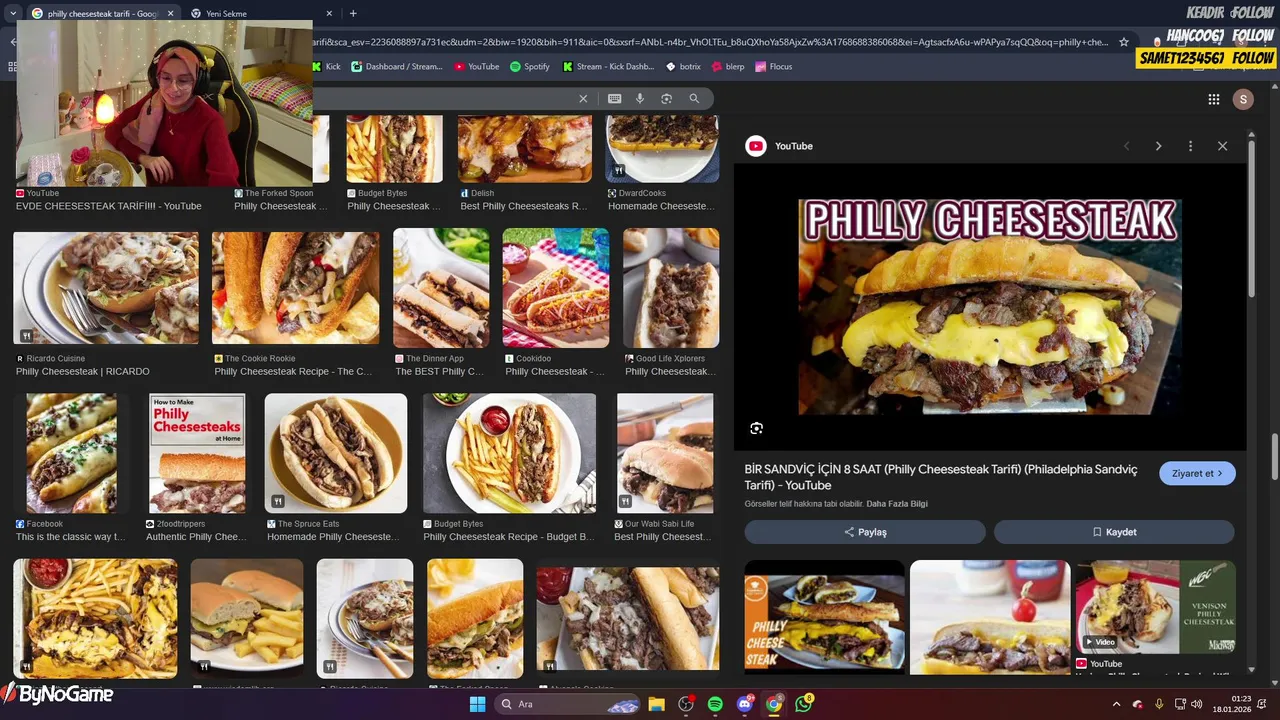Open WhatsApp from the taskbar
The image size is (1280, 720).
click(x=804, y=704)
